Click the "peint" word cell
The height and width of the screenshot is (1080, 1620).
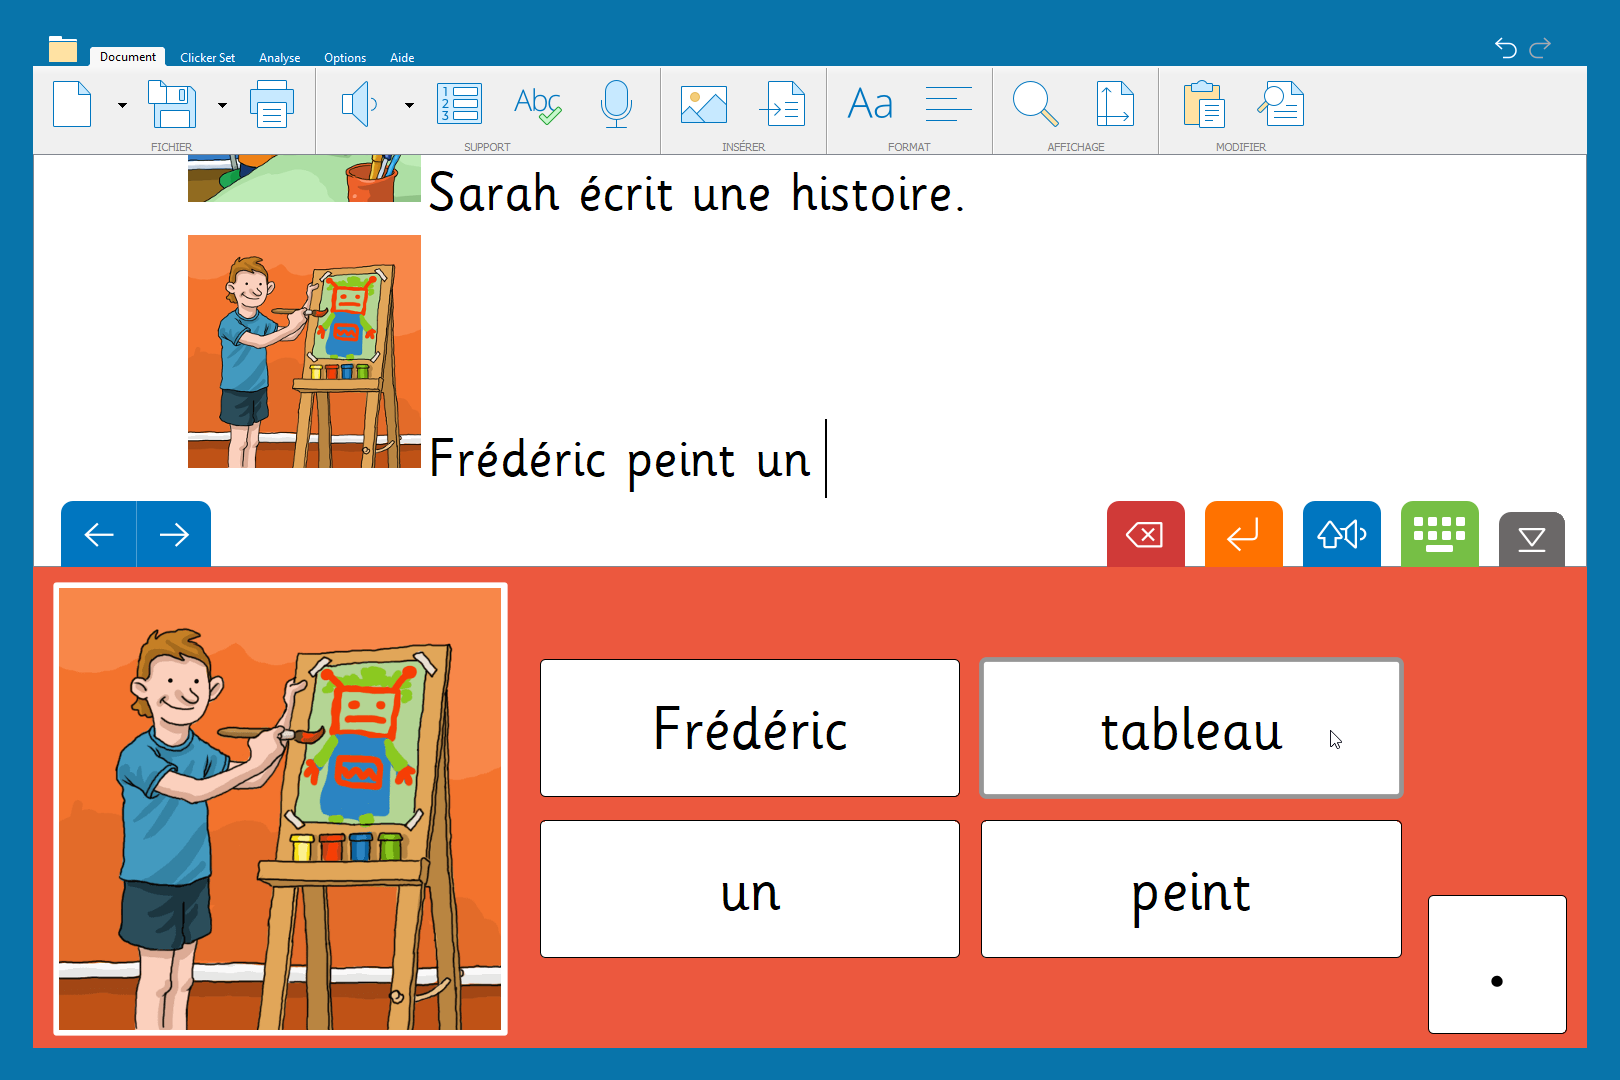click(x=1191, y=889)
